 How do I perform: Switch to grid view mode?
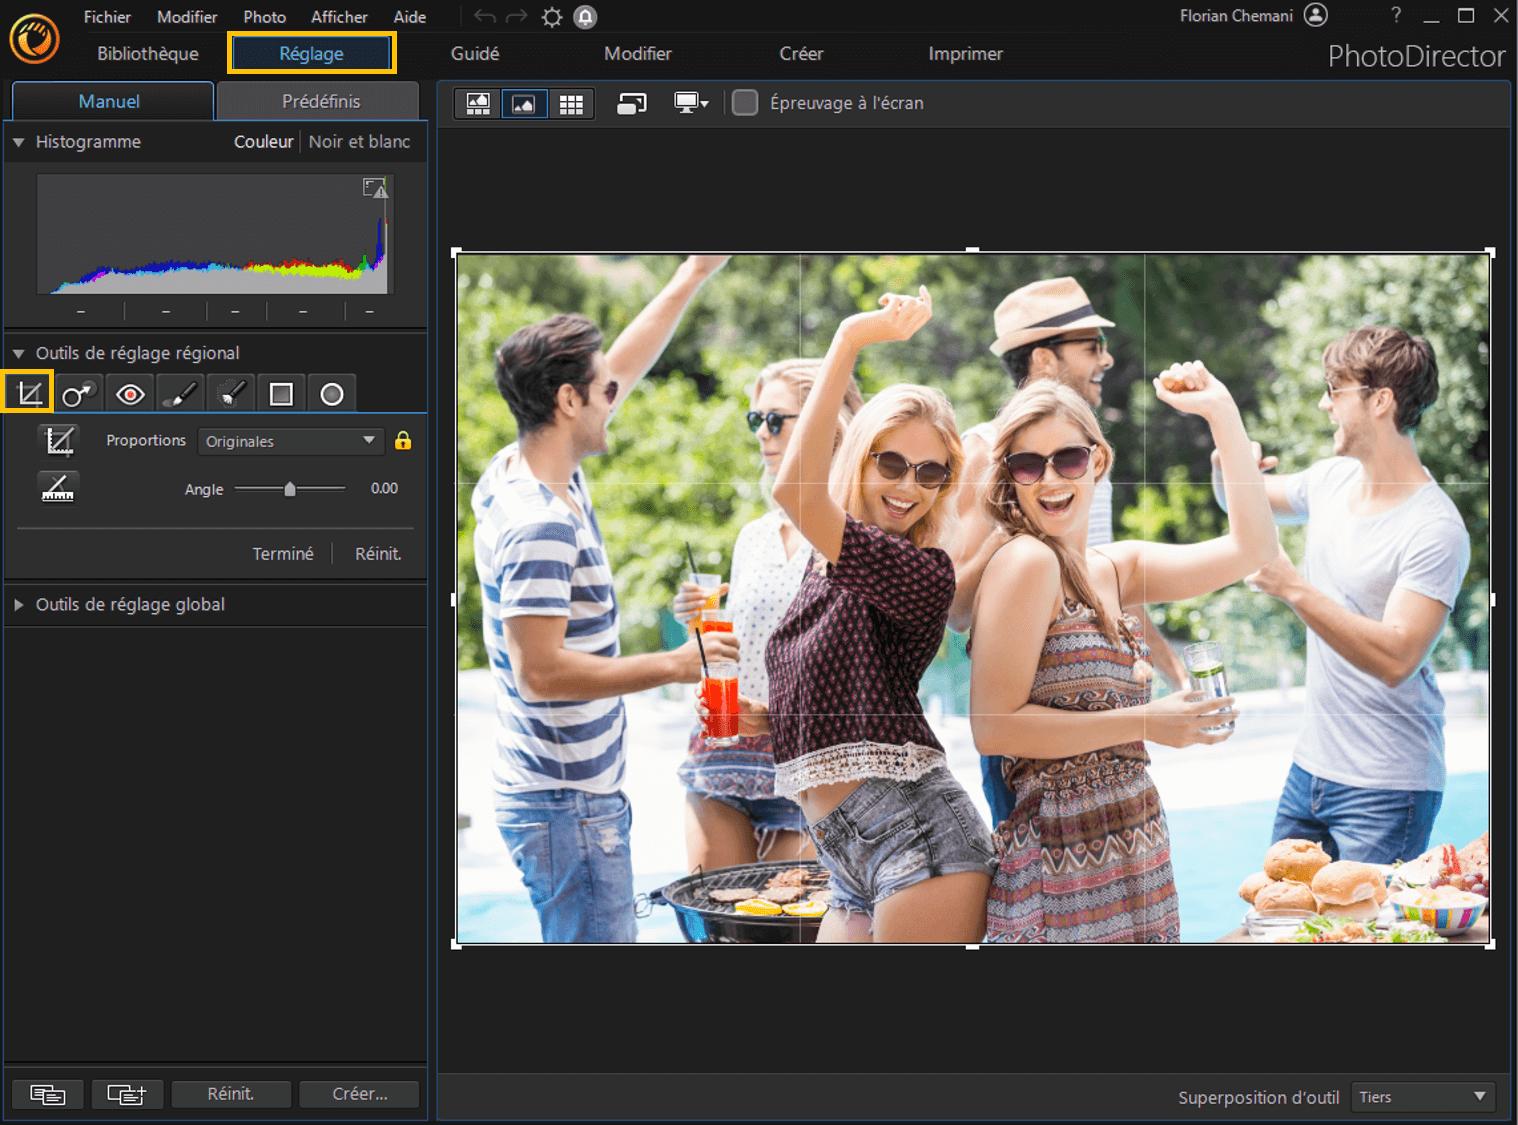pos(571,103)
